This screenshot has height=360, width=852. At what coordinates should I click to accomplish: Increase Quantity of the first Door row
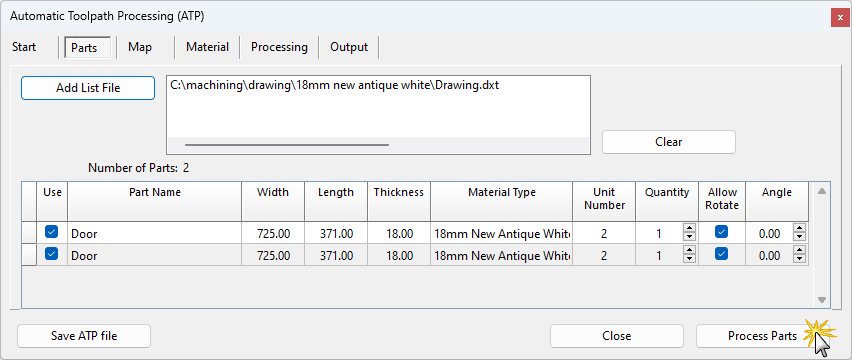(x=690, y=229)
